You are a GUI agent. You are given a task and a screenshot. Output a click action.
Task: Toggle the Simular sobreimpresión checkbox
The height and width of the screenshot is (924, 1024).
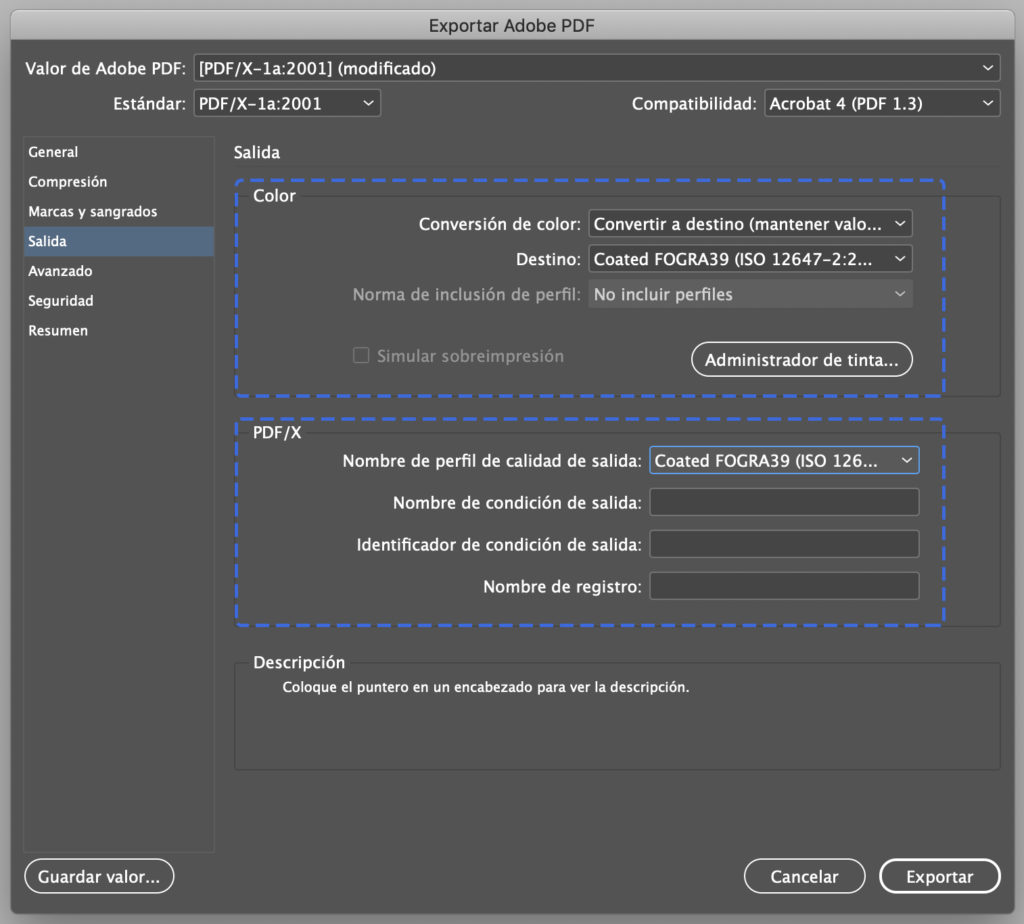tap(361, 355)
